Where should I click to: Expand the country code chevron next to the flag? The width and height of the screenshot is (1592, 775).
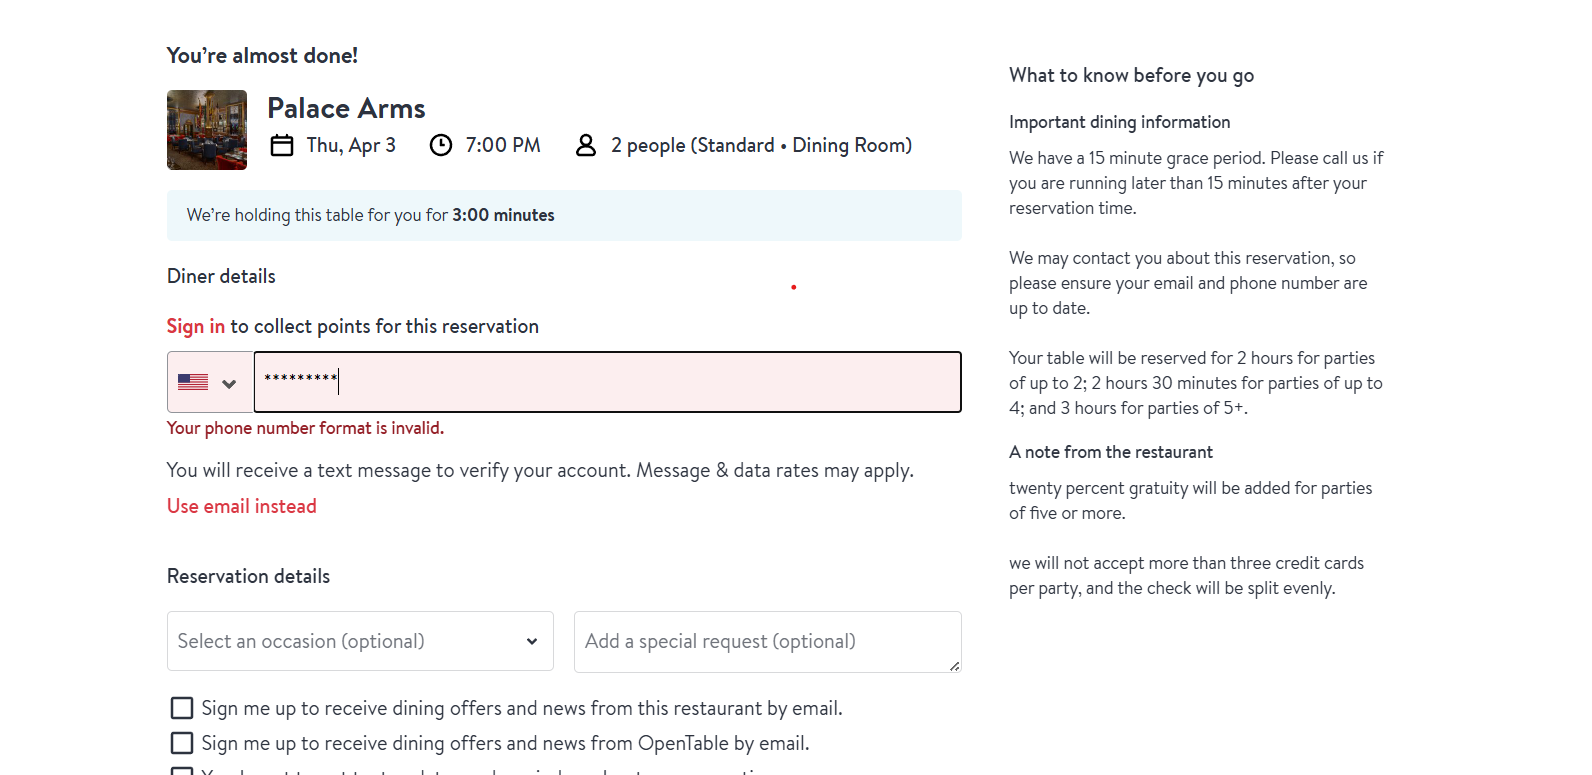point(229,384)
